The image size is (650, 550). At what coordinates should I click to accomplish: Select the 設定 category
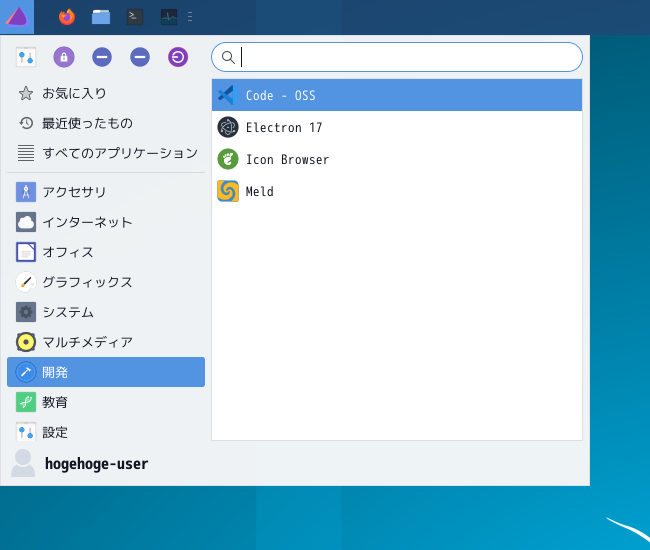coord(106,431)
